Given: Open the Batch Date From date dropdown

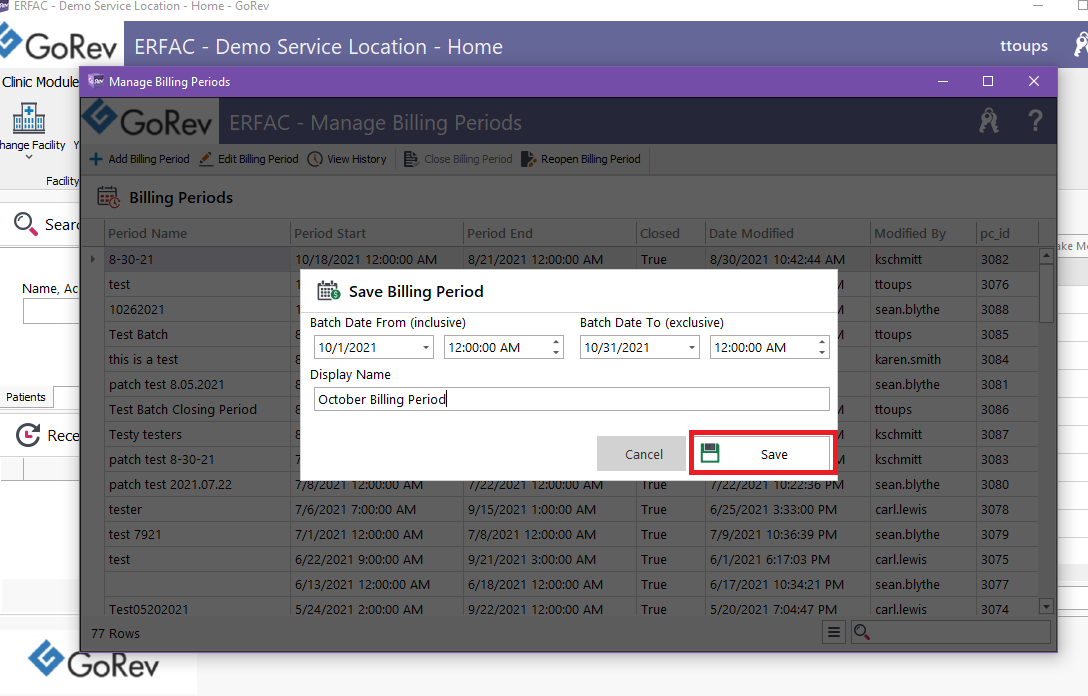Looking at the screenshot, I should (x=425, y=347).
